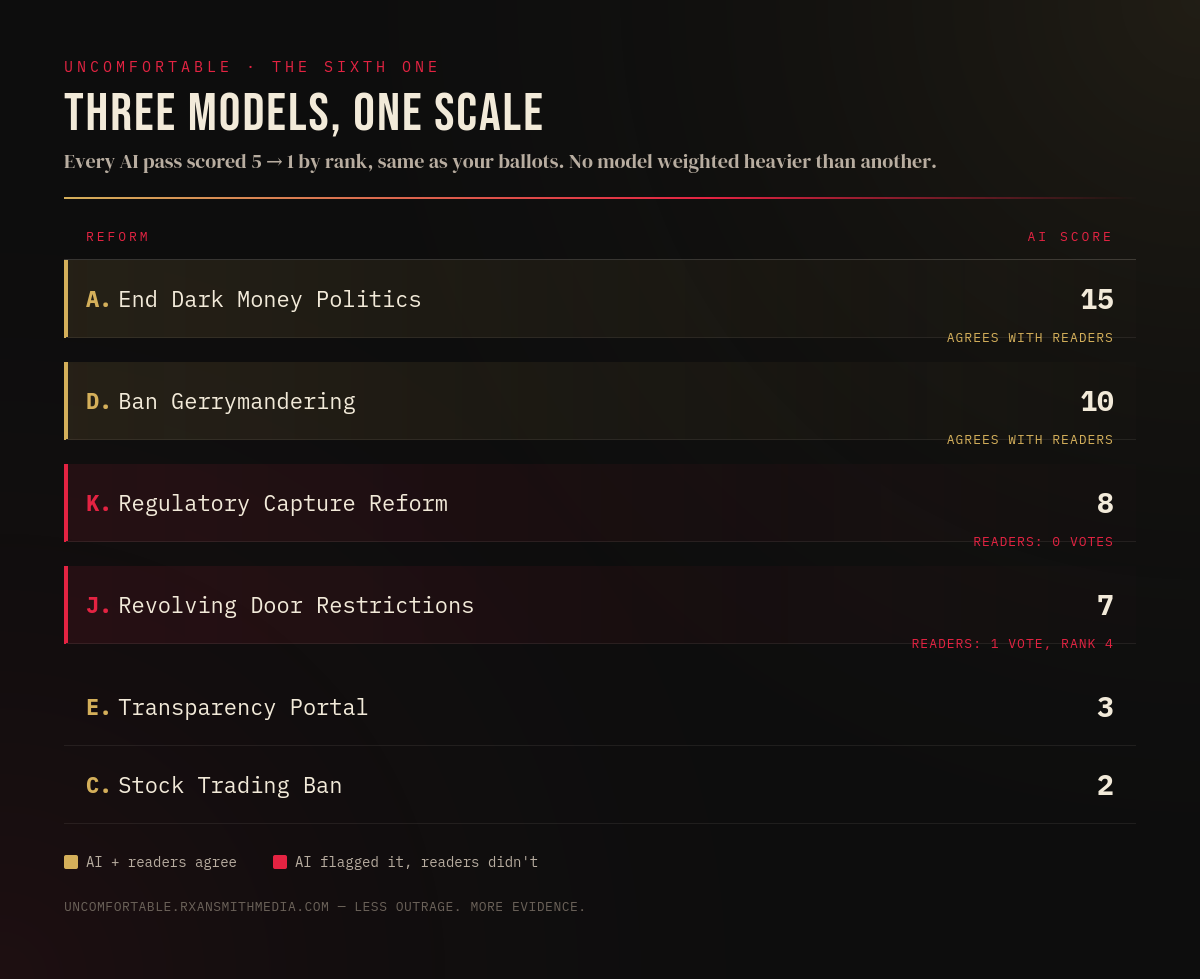Select the Ban Gerrymandering row

pyautogui.click(x=600, y=401)
